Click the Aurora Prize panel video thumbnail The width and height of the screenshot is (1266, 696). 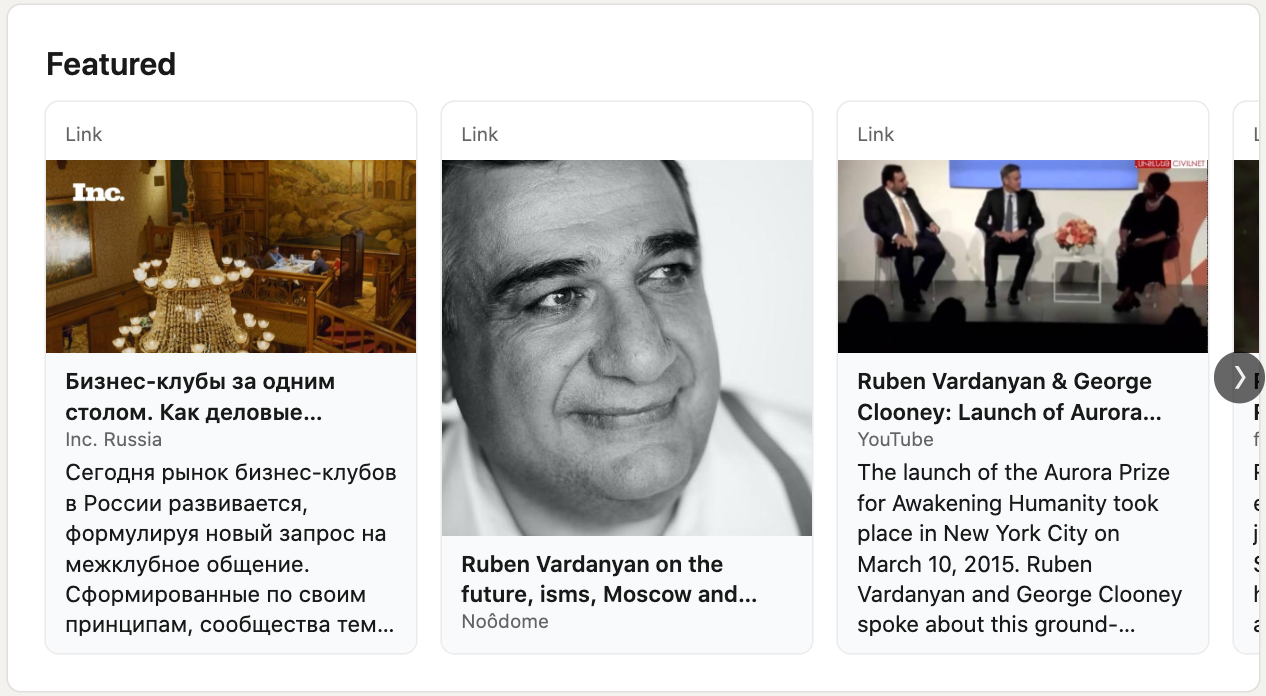[x=1023, y=256]
